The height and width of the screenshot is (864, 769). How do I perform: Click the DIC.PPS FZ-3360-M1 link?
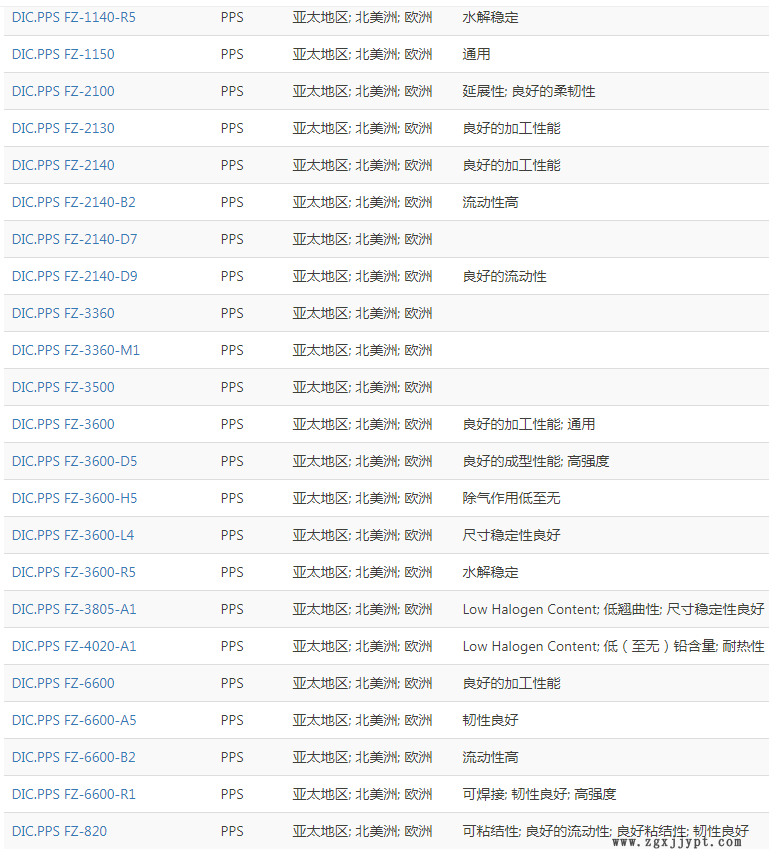[76, 350]
